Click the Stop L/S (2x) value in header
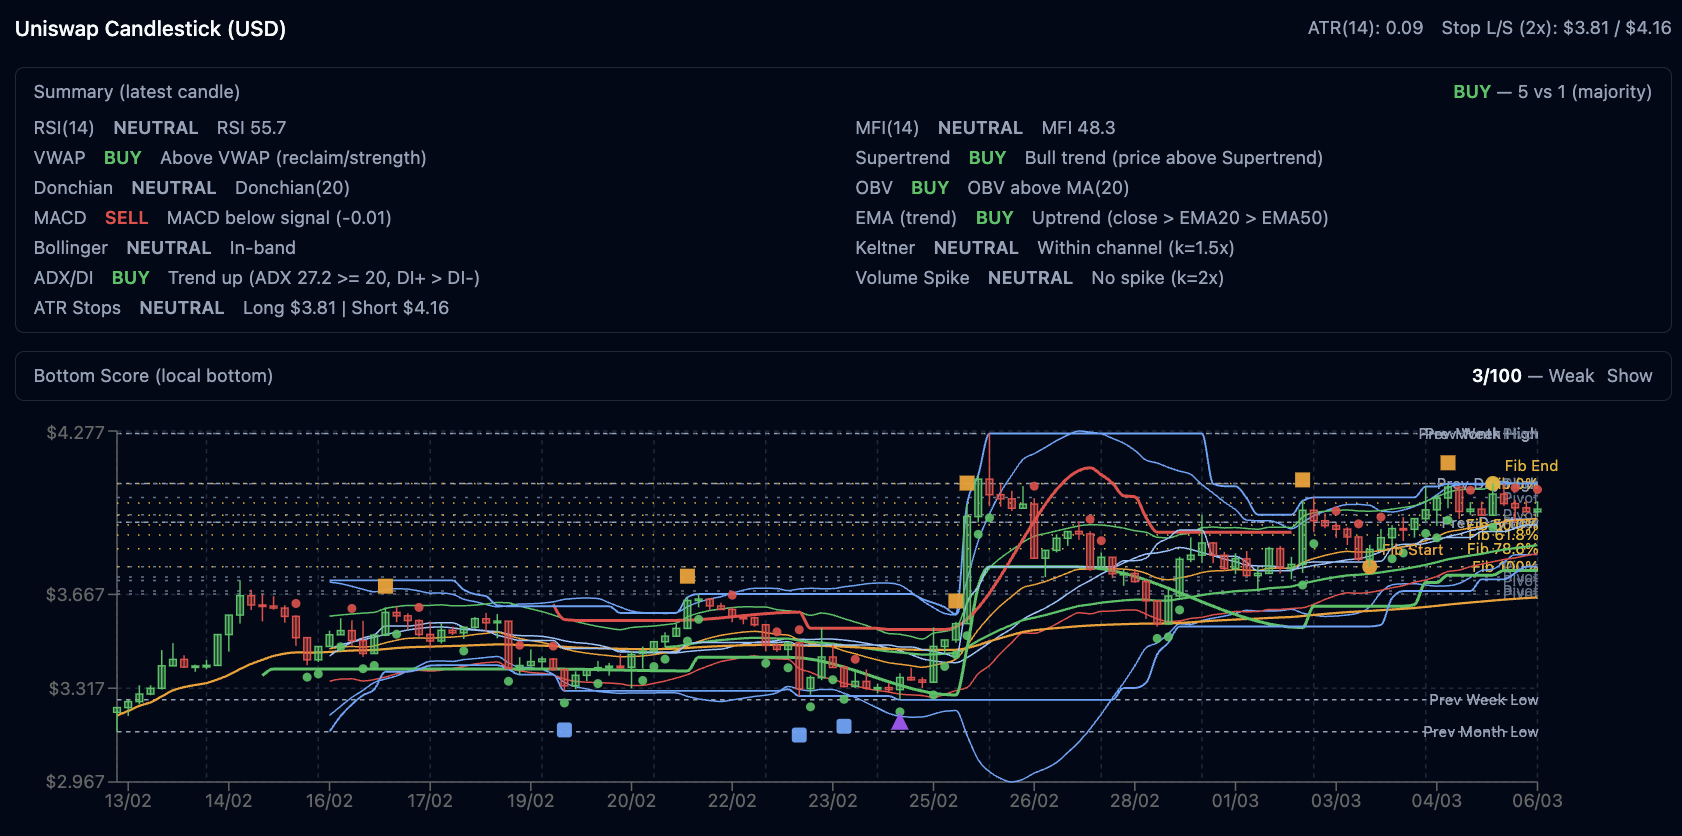 click(x=1555, y=28)
